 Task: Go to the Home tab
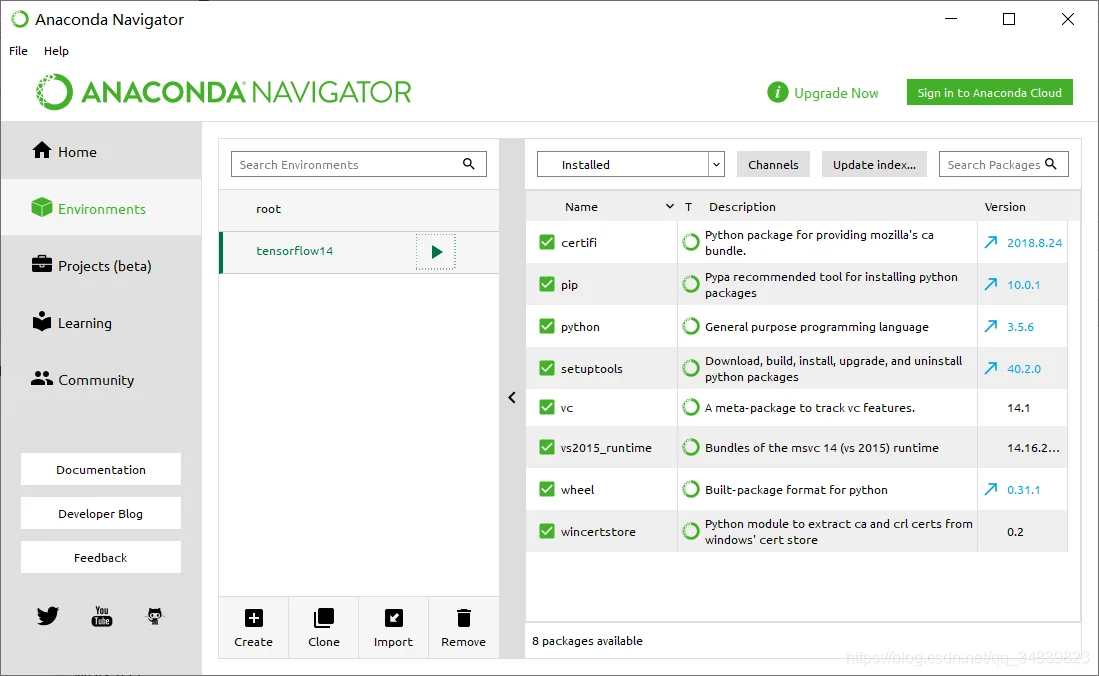pyautogui.click(x=102, y=151)
